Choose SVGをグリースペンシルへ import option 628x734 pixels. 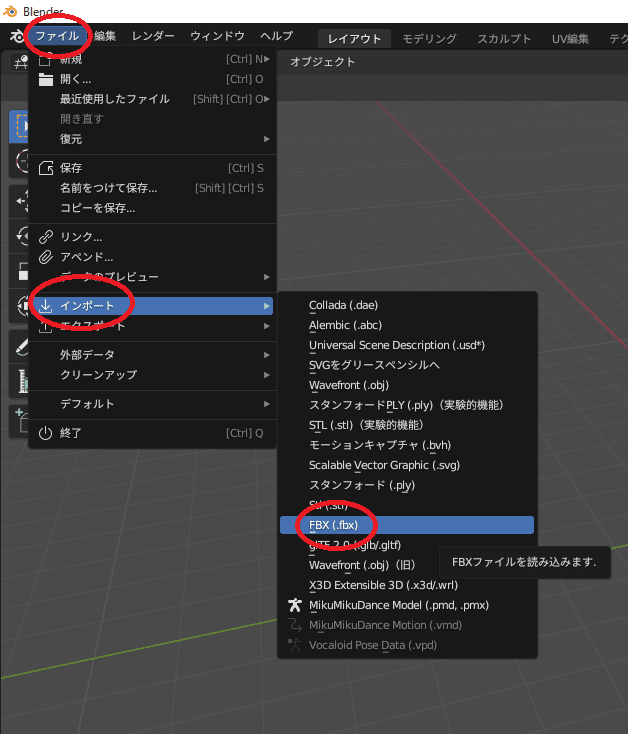(x=407, y=365)
